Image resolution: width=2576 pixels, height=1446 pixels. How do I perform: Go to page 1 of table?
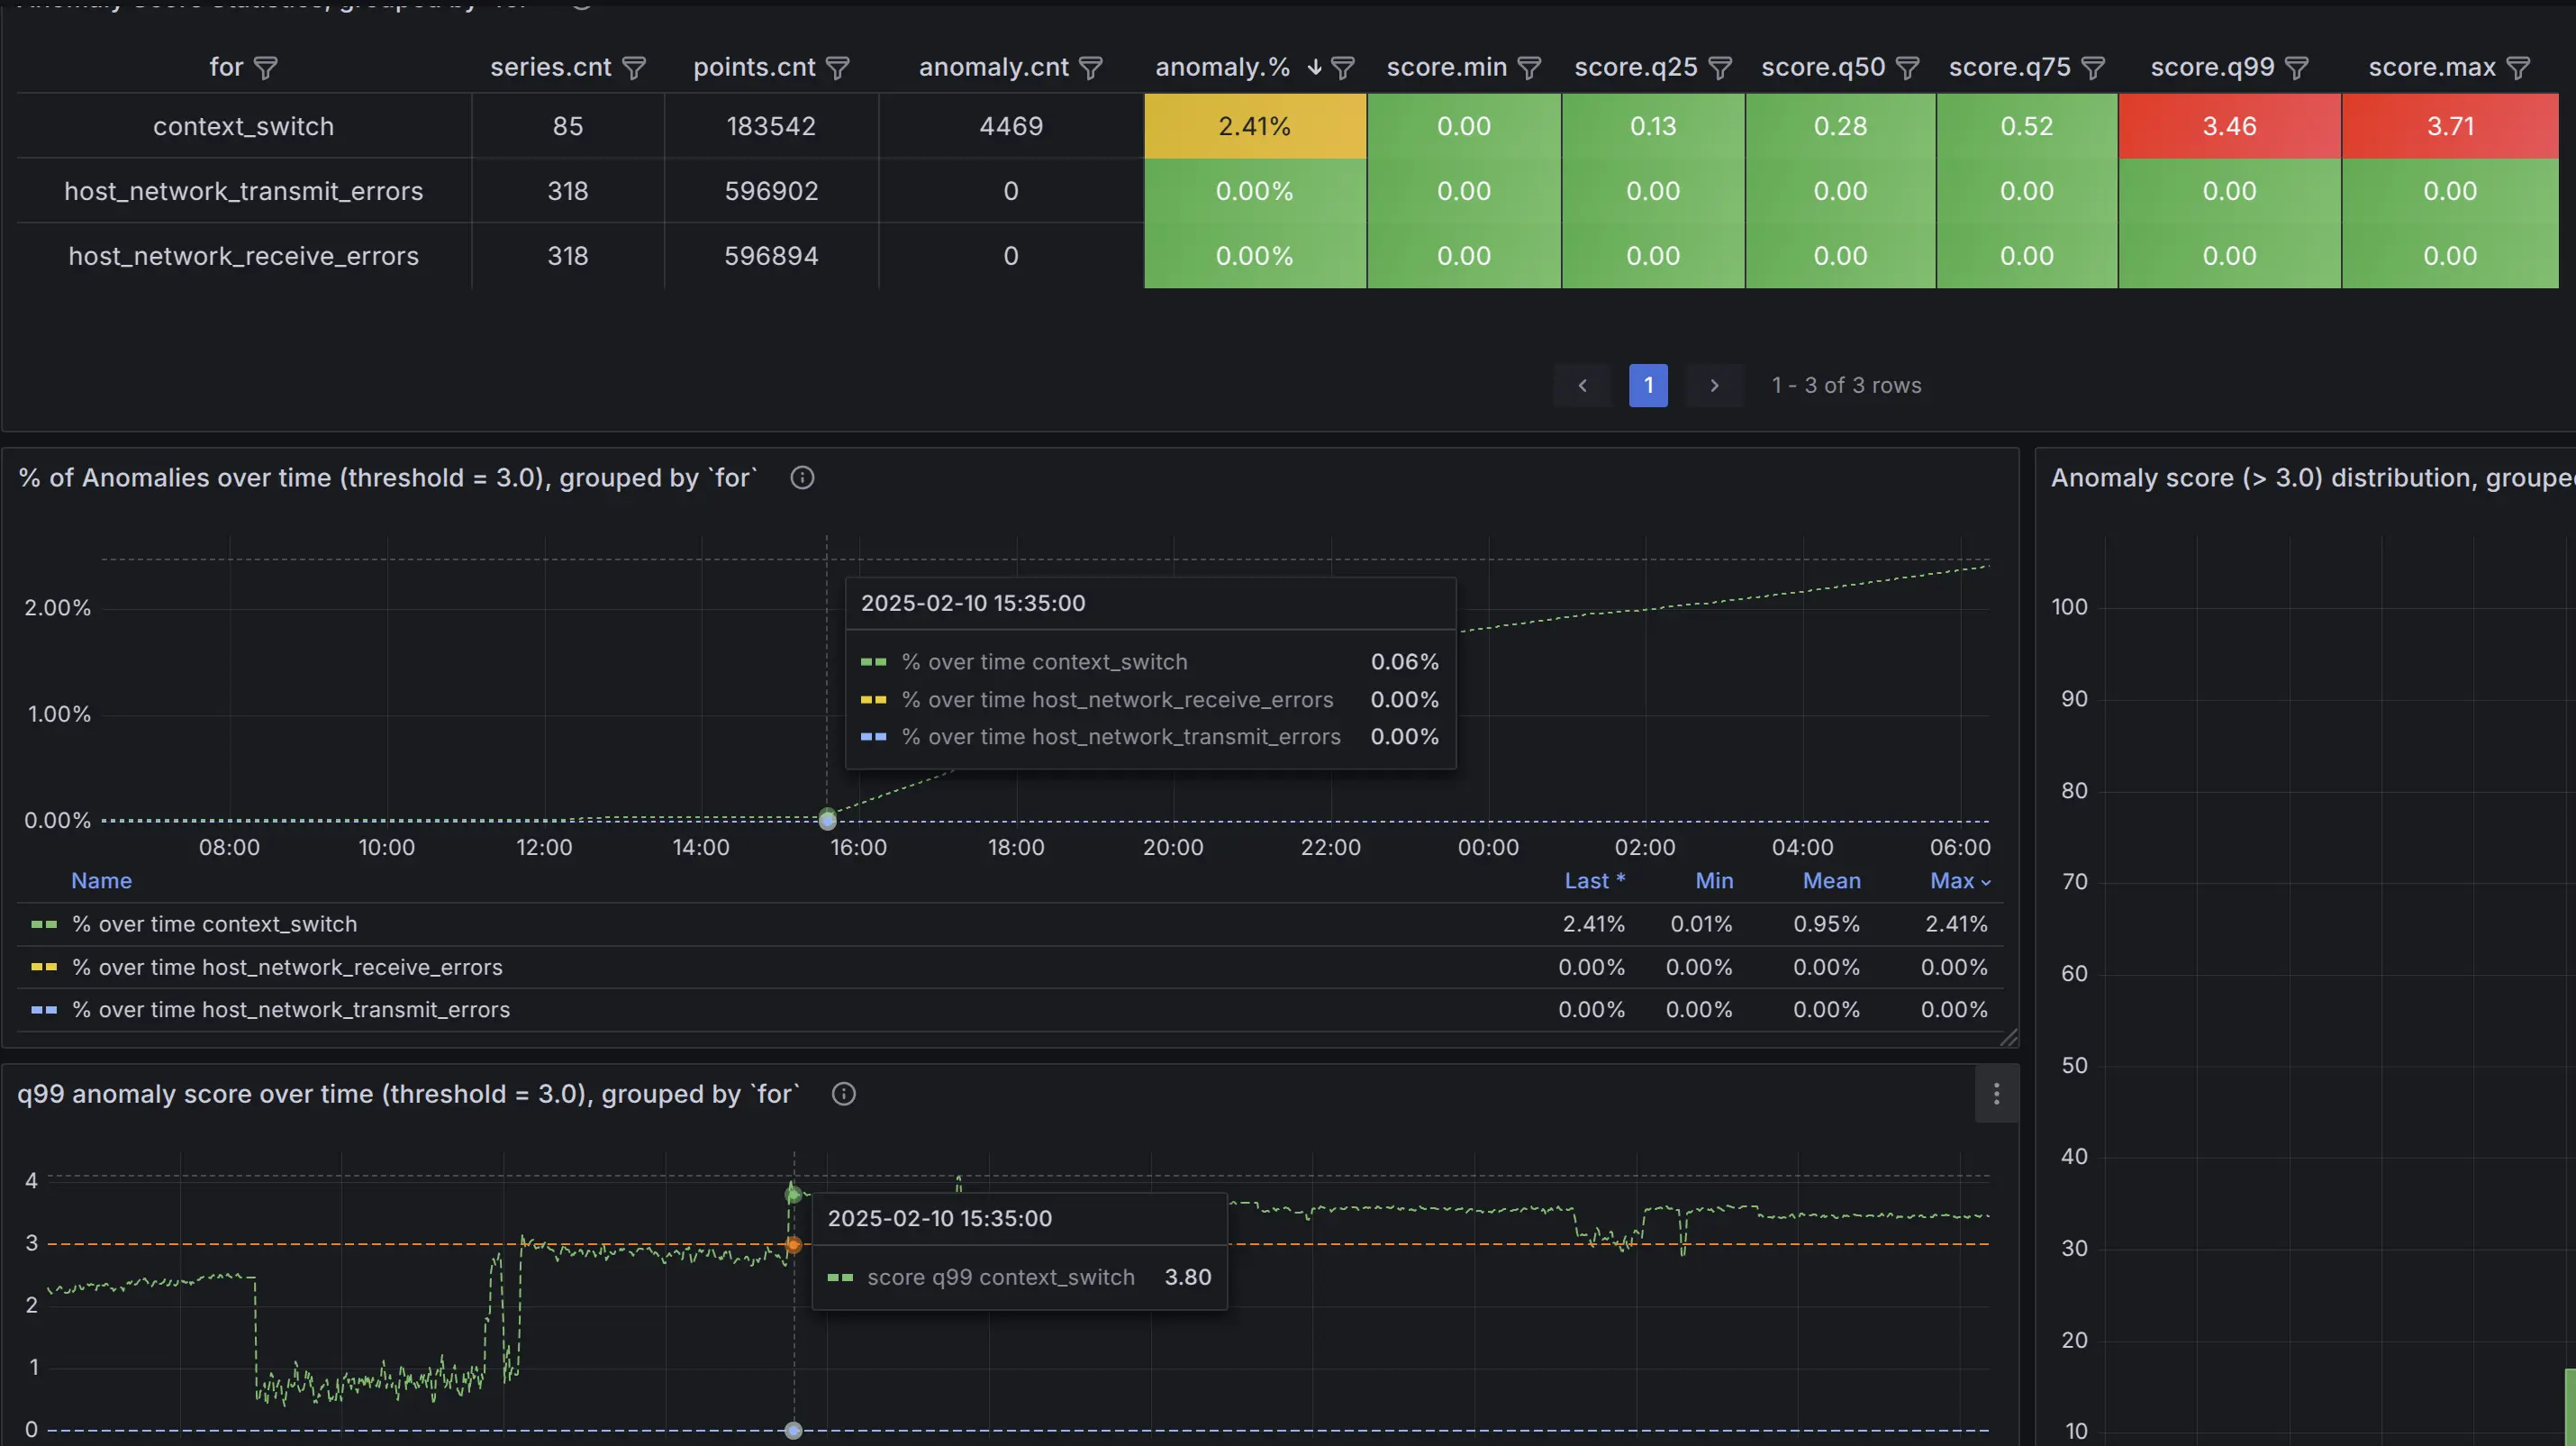[1648, 385]
